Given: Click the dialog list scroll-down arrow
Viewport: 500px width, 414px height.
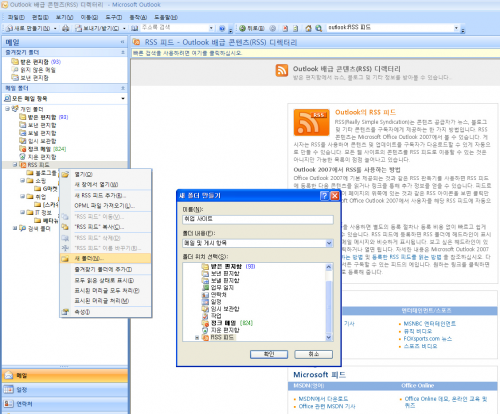Looking at the screenshot, I should pyautogui.click(x=329, y=337).
